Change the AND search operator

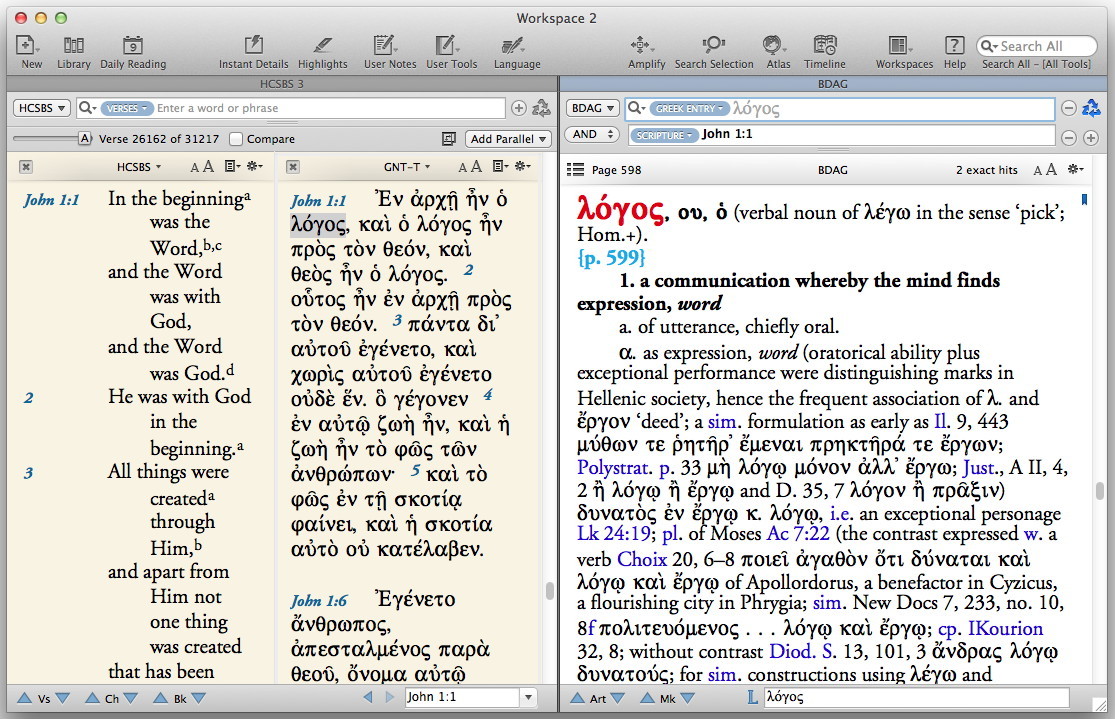(592, 134)
